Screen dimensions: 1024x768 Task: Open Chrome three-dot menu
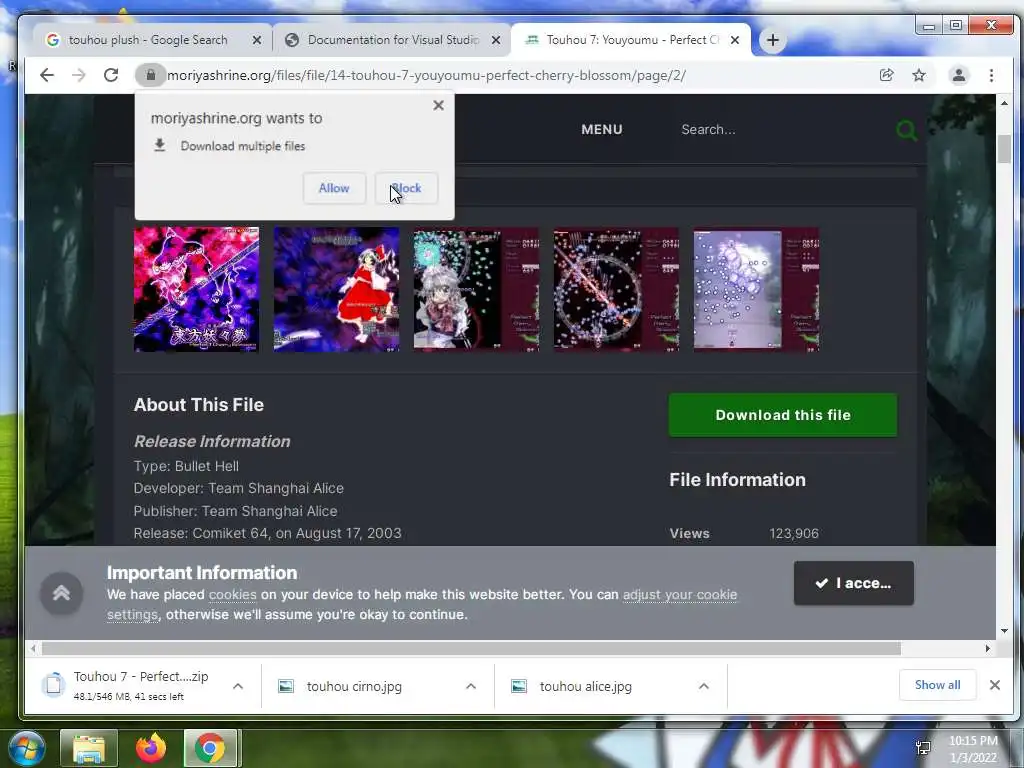[991, 75]
